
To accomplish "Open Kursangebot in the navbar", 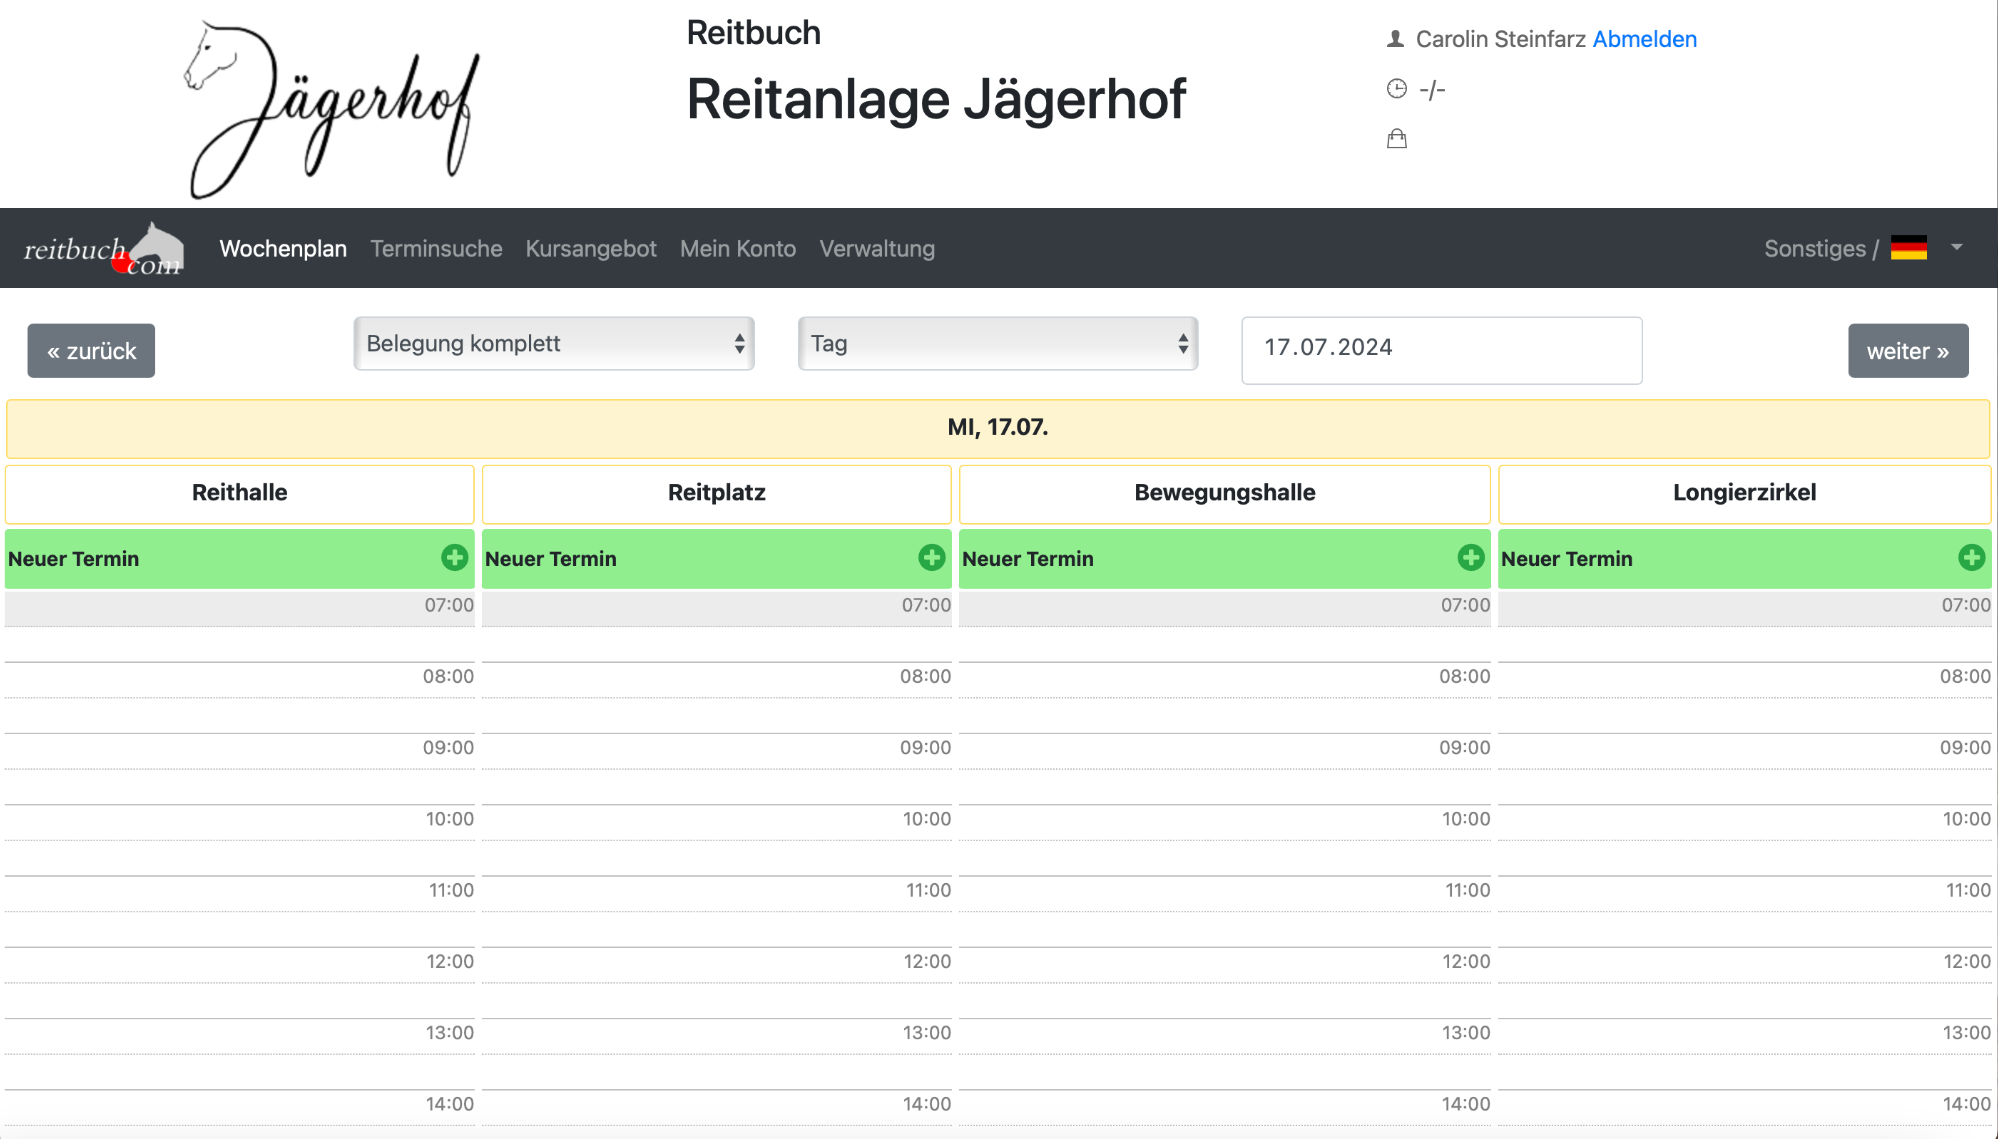I will click(591, 249).
